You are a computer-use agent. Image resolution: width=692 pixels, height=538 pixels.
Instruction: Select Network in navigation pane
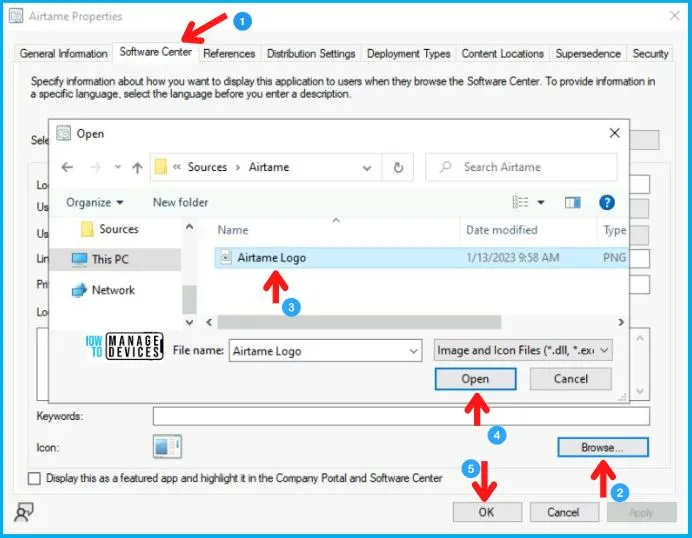103,290
